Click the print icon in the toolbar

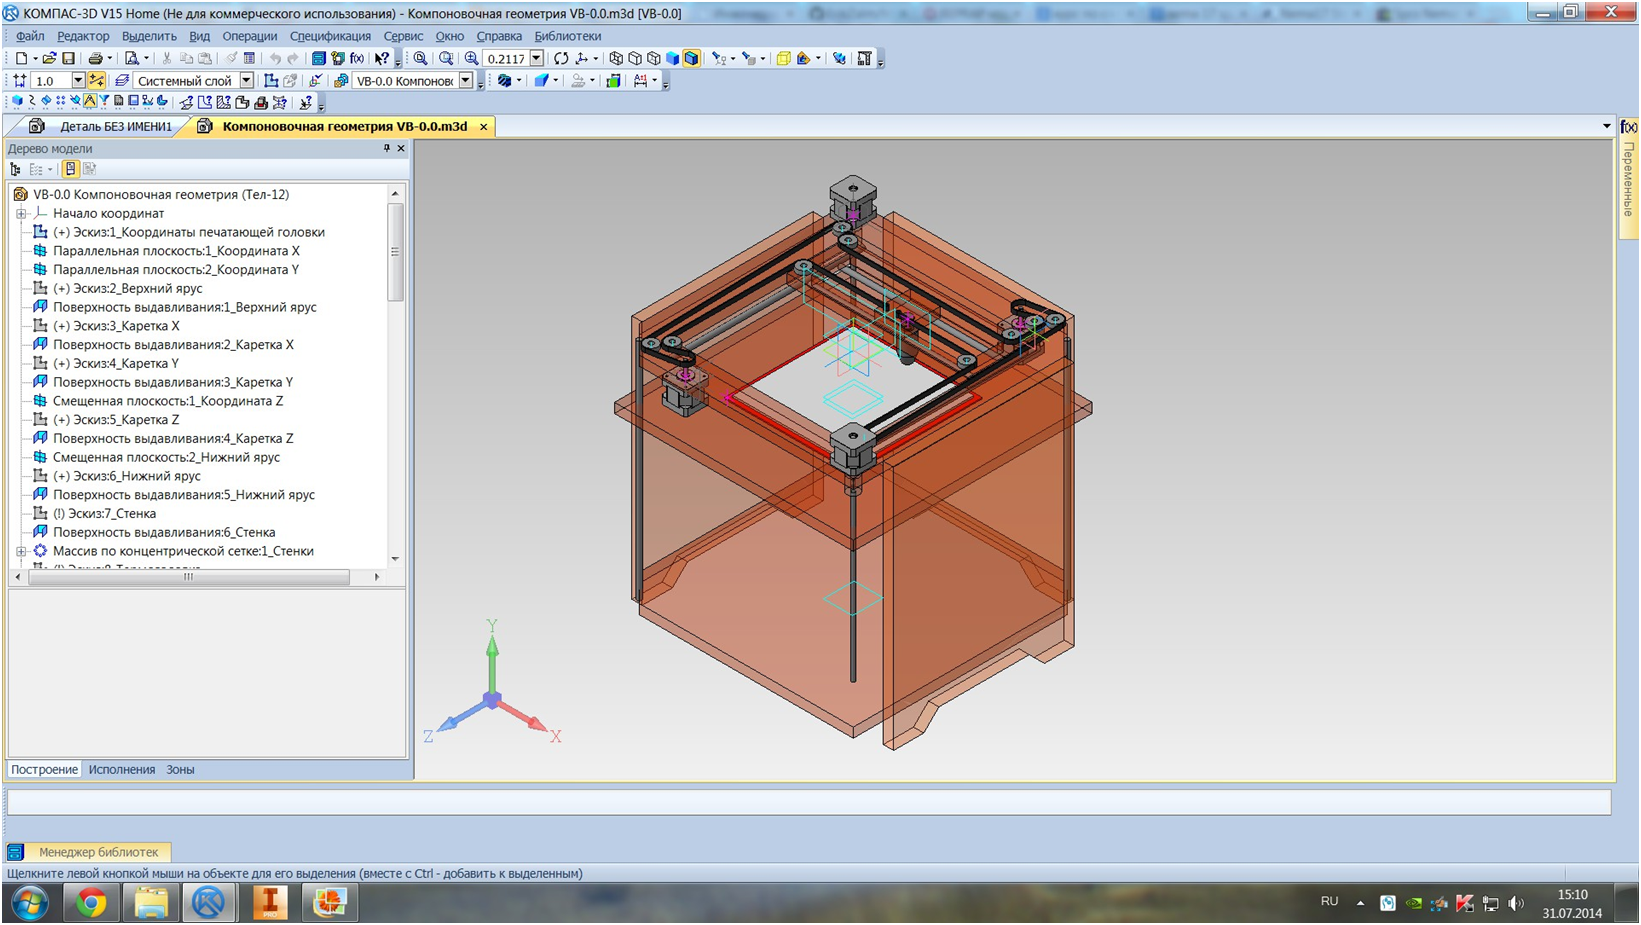coord(95,59)
